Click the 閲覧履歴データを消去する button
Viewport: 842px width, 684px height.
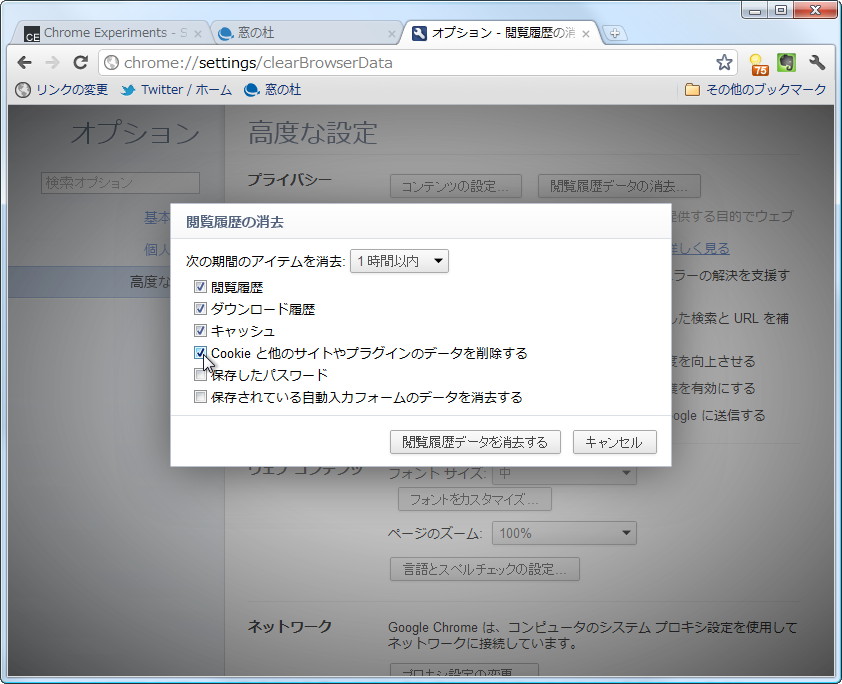pyautogui.click(x=475, y=442)
